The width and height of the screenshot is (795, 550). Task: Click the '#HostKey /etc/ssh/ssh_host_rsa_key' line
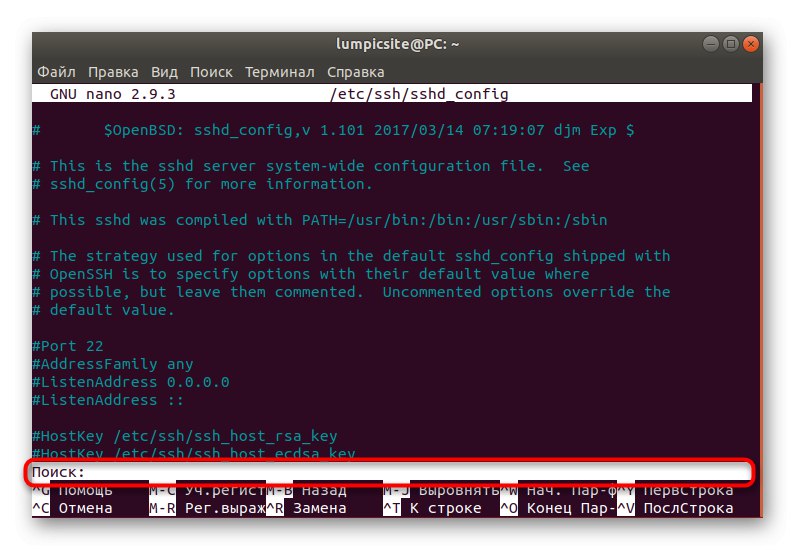click(185, 436)
